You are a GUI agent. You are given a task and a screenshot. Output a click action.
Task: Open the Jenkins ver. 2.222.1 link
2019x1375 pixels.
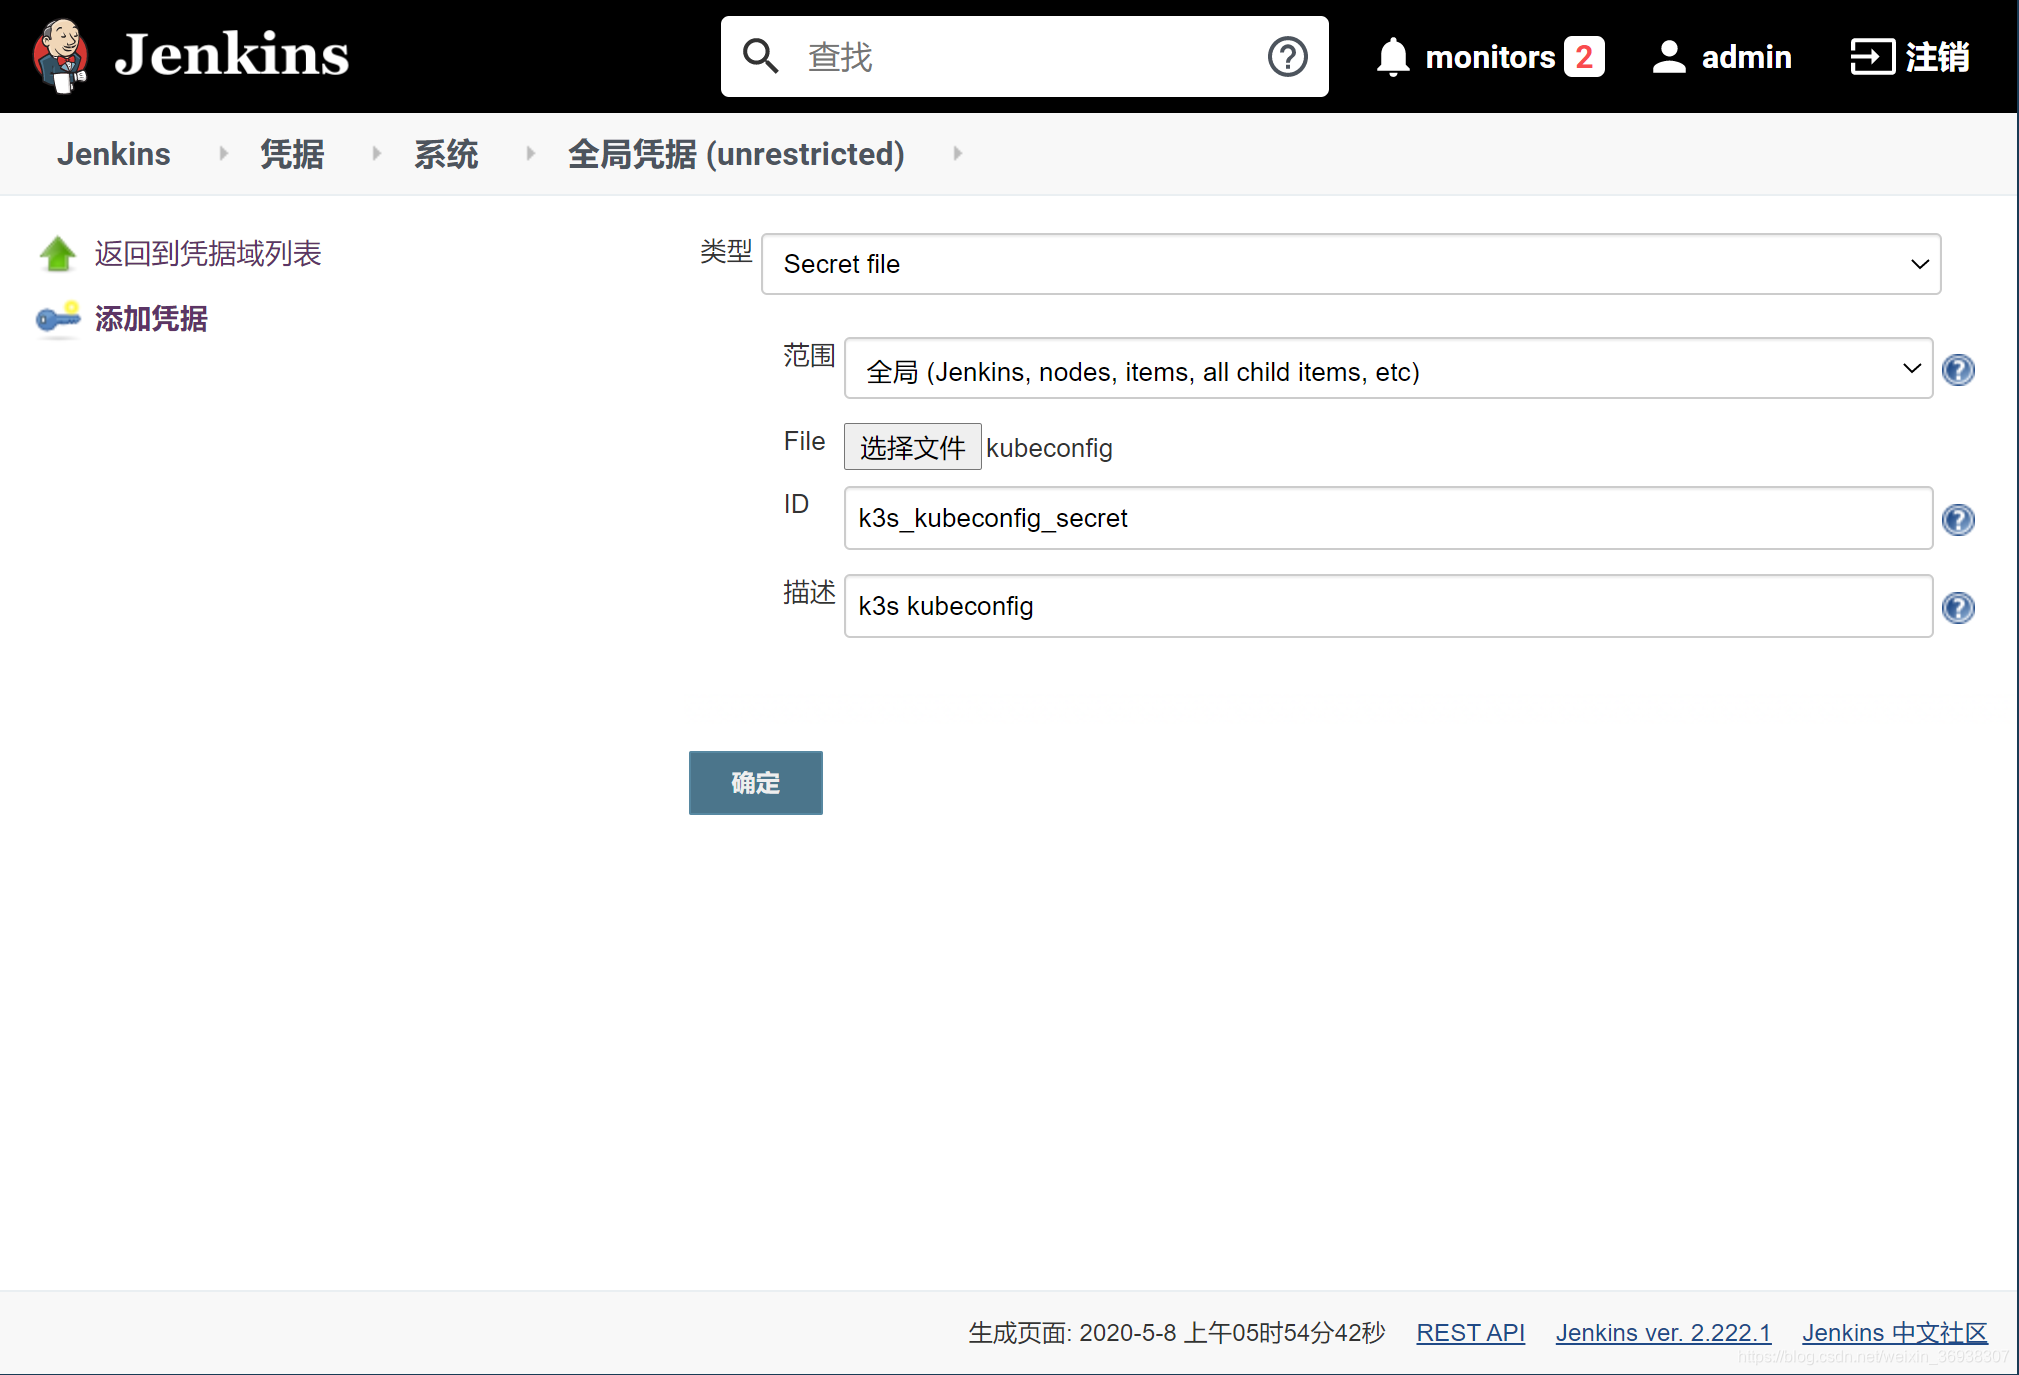pyautogui.click(x=1663, y=1333)
